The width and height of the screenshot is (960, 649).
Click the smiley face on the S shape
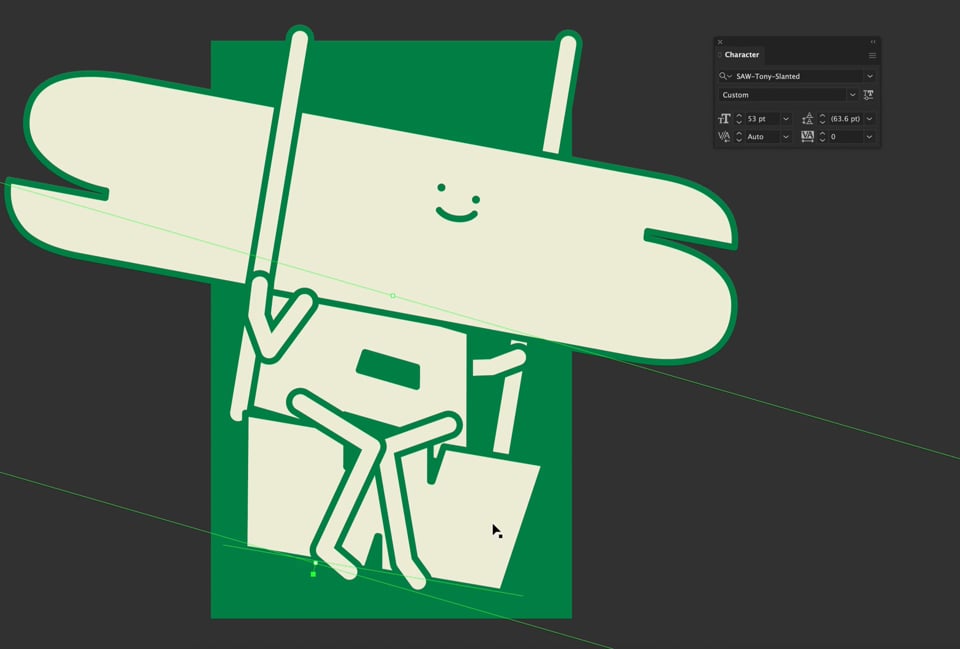point(457,203)
